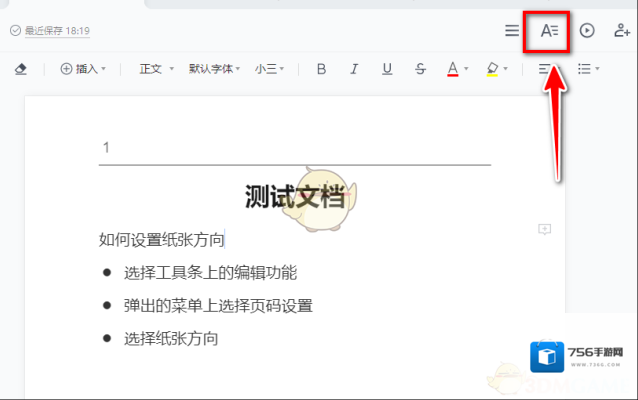Toggle strikethrough formatting
This screenshot has width=638, height=400.
[x=420, y=69]
